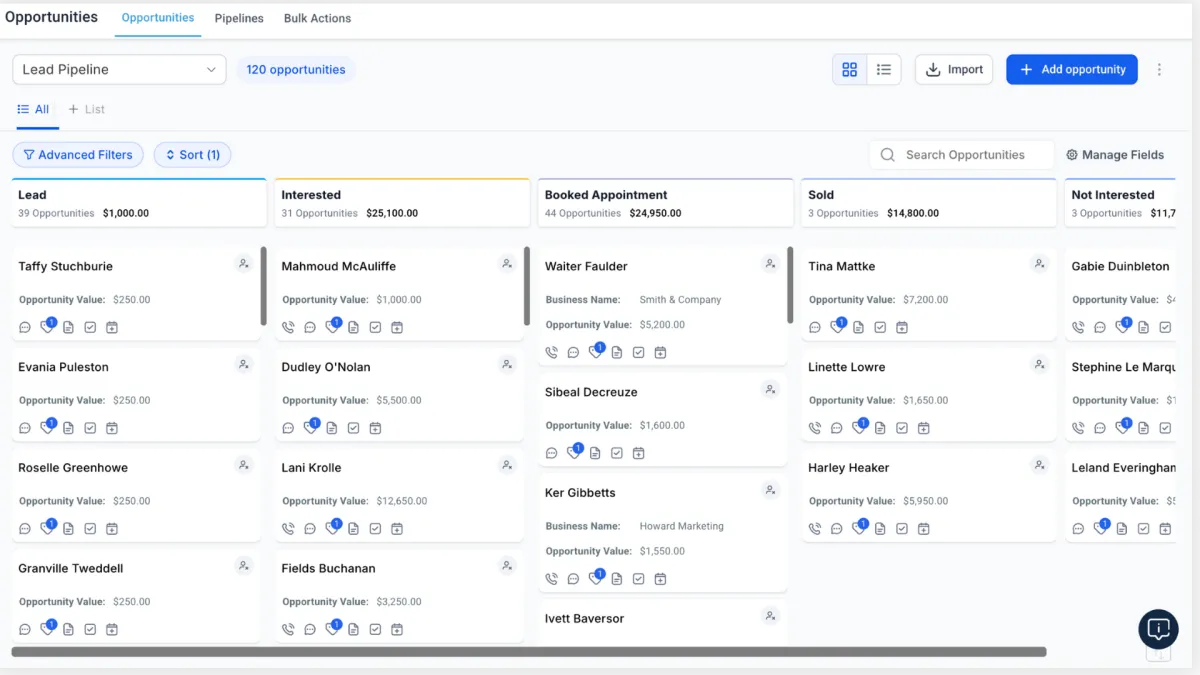Open the conversation icon on Taffy Stuchburie's card
The height and width of the screenshot is (675, 1200).
pyautogui.click(x=25, y=327)
